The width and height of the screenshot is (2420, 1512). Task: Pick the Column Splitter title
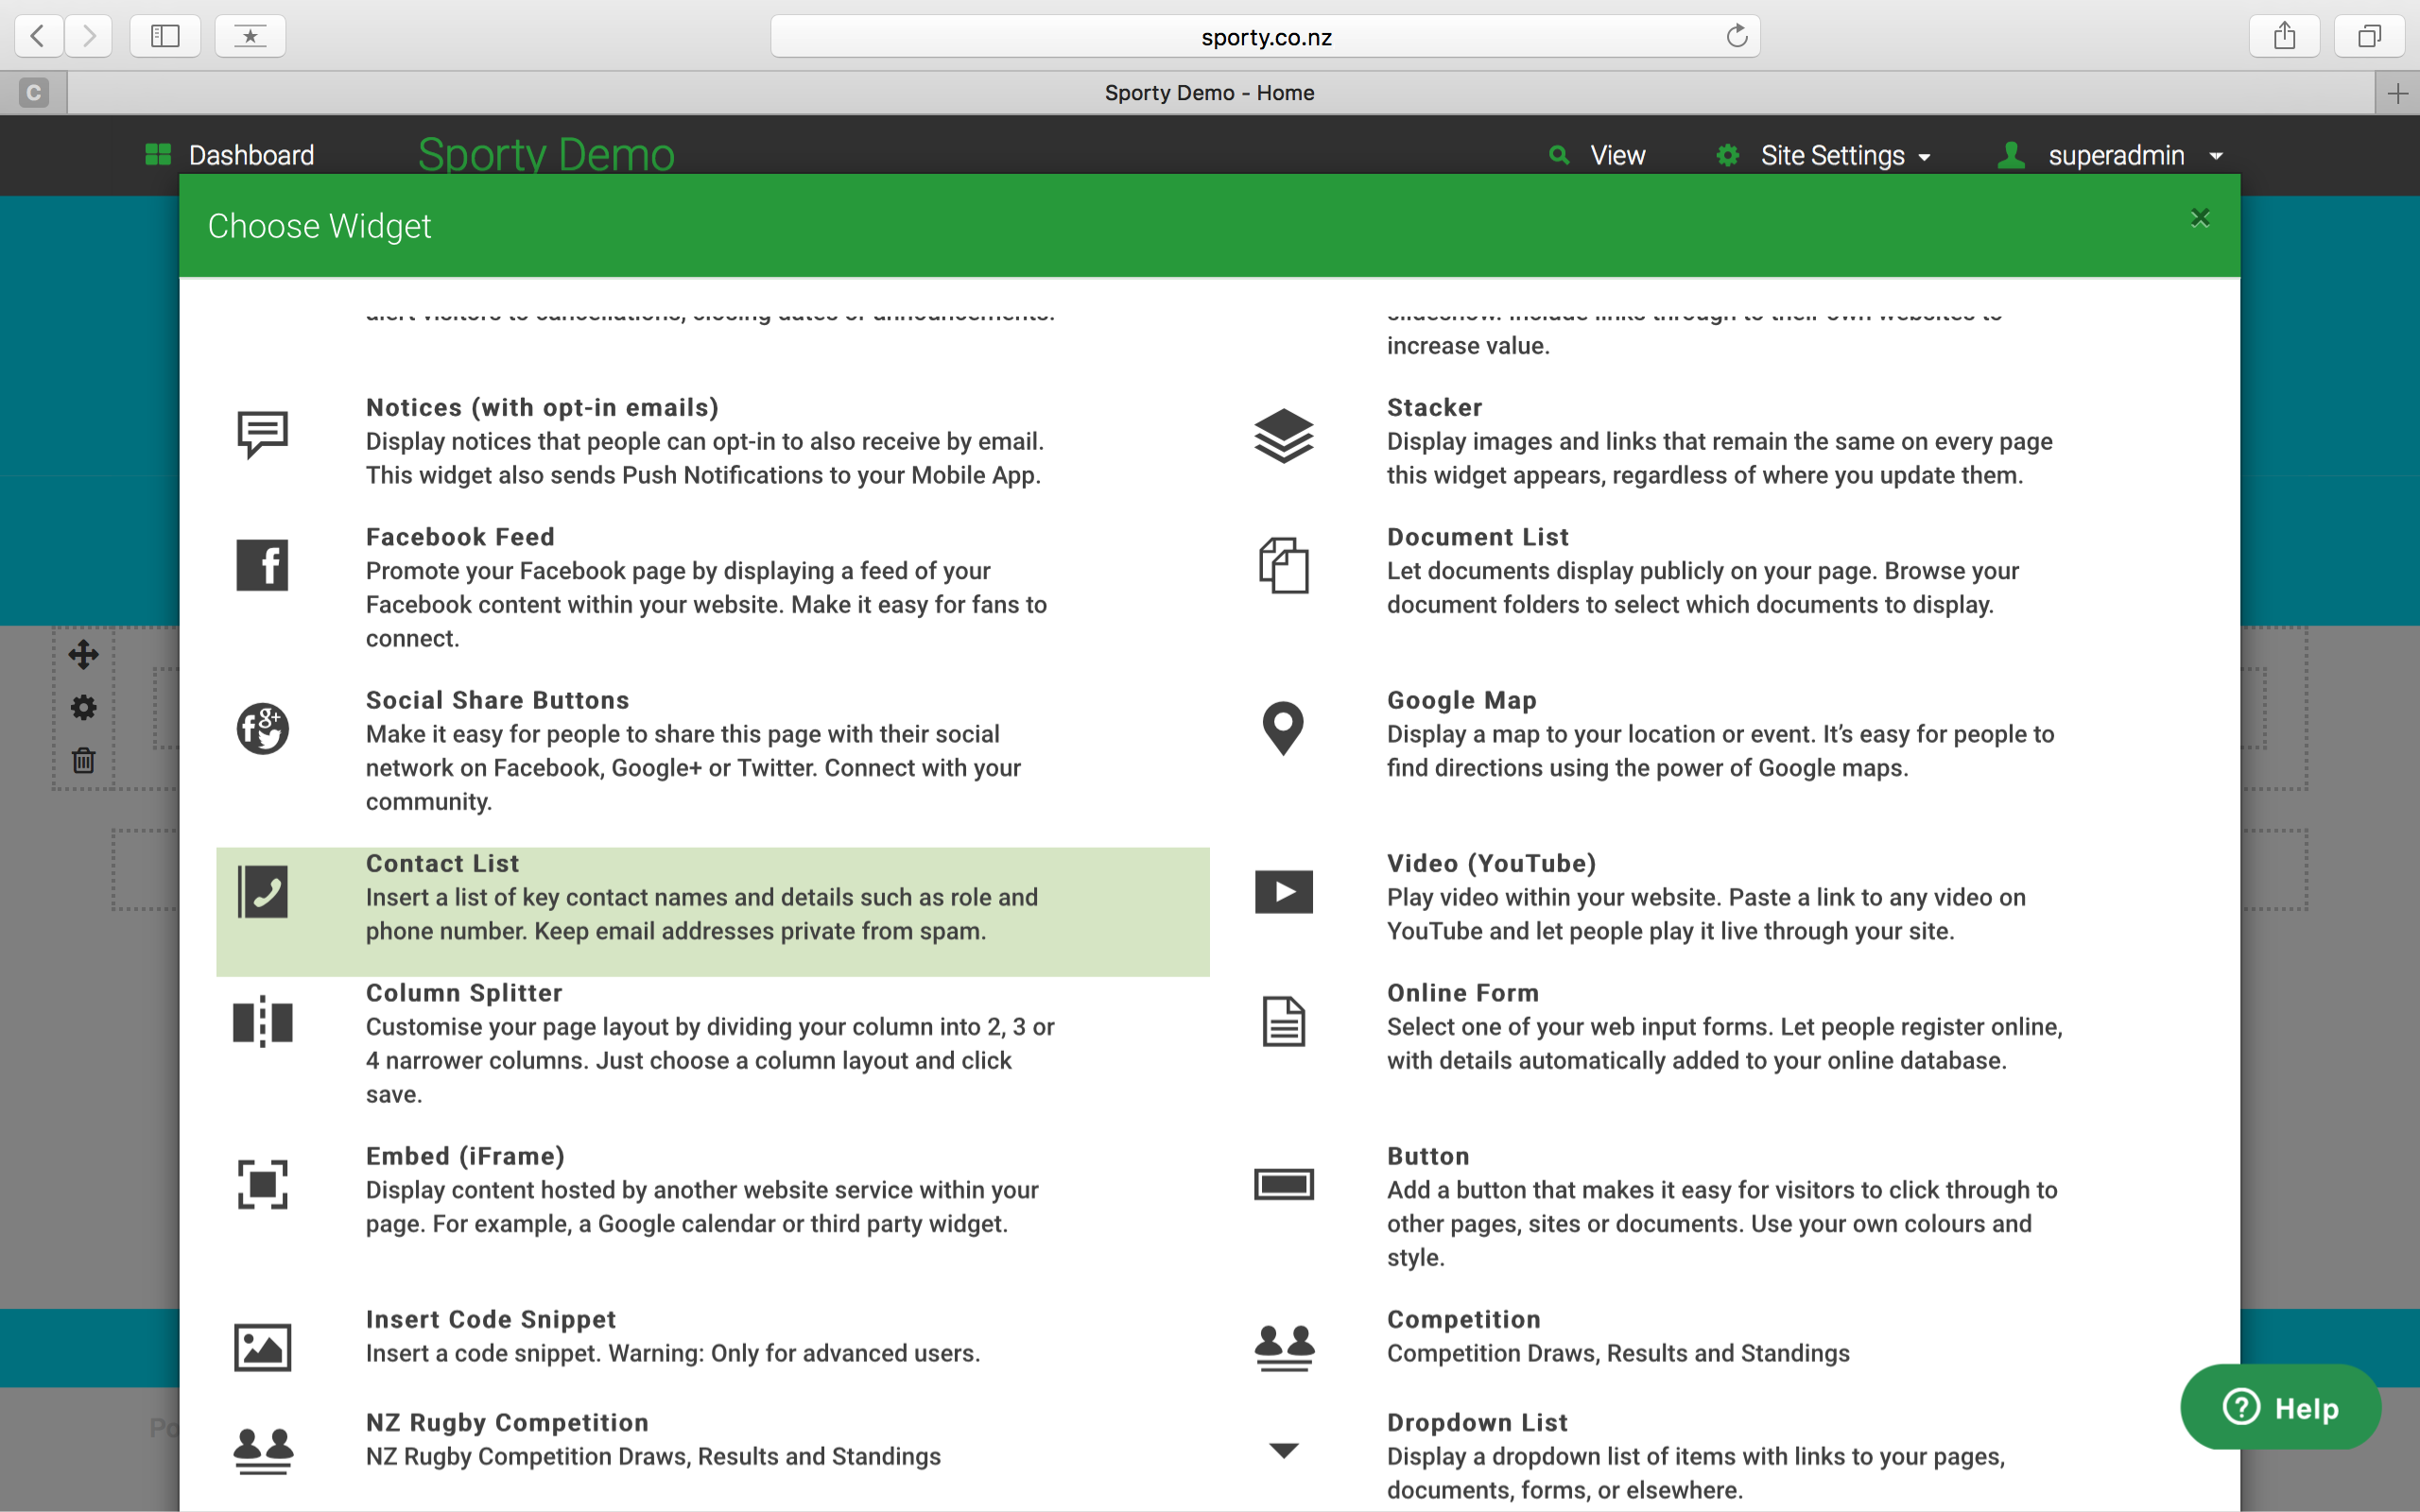[x=464, y=993]
